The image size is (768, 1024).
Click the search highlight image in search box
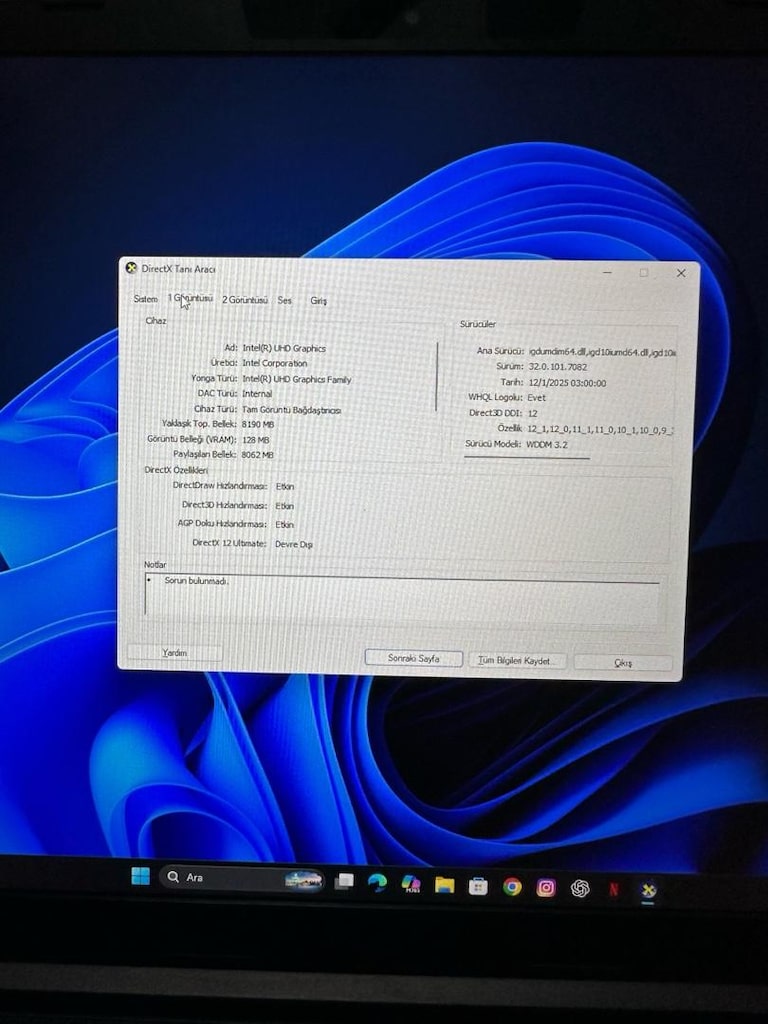(304, 880)
